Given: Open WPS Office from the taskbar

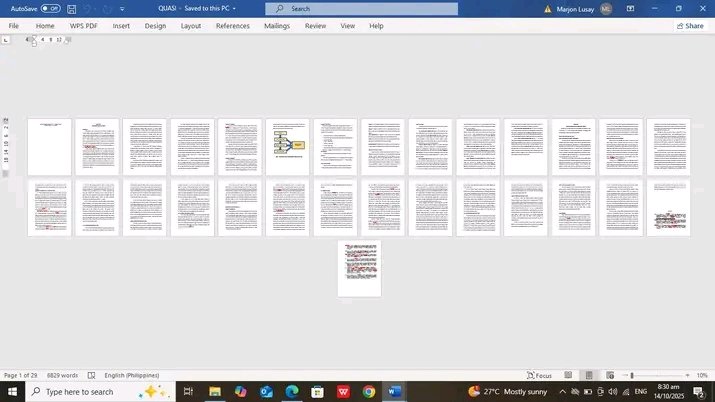Looking at the screenshot, I should tap(343, 392).
